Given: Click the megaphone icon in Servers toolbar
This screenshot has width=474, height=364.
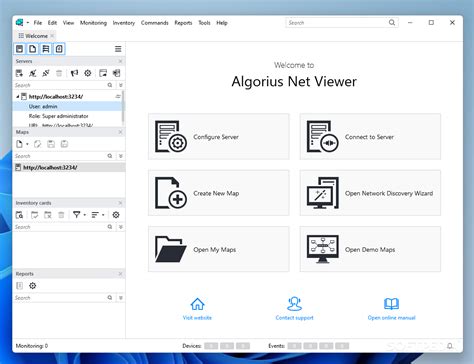Looking at the screenshot, I should coord(74,73).
